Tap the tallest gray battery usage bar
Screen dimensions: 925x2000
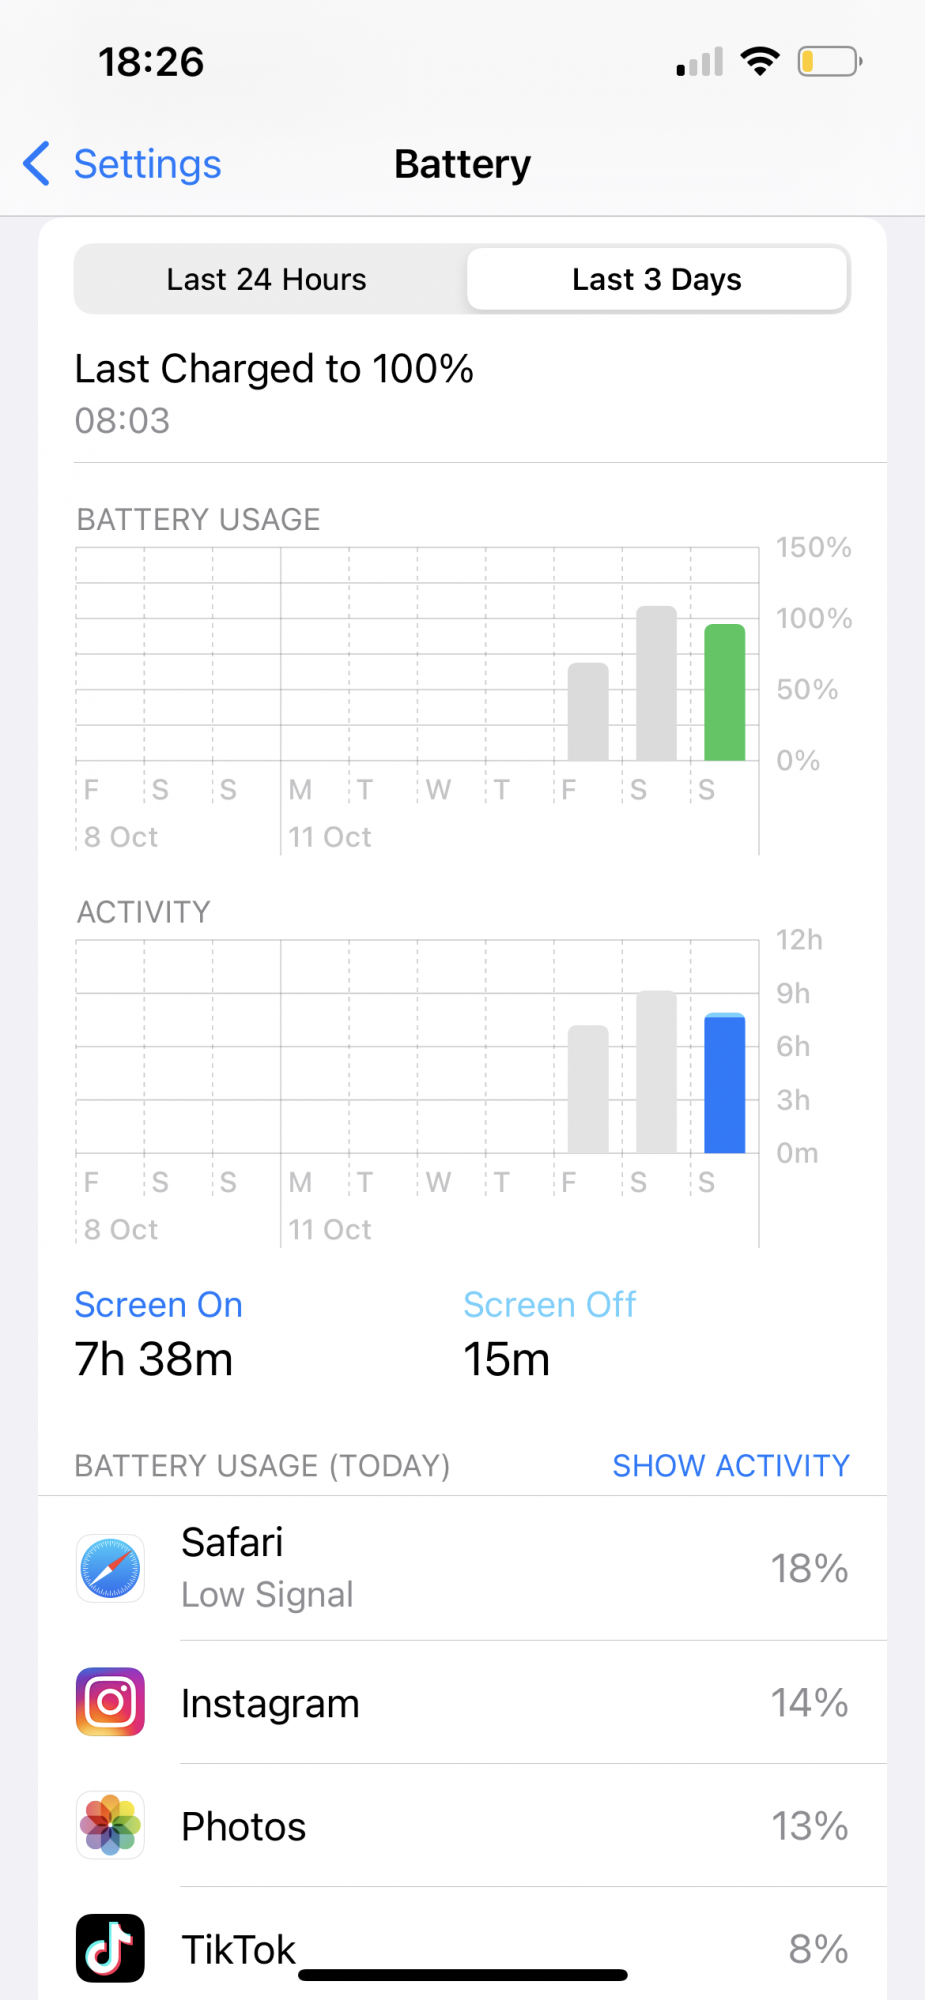(x=656, y=683)
